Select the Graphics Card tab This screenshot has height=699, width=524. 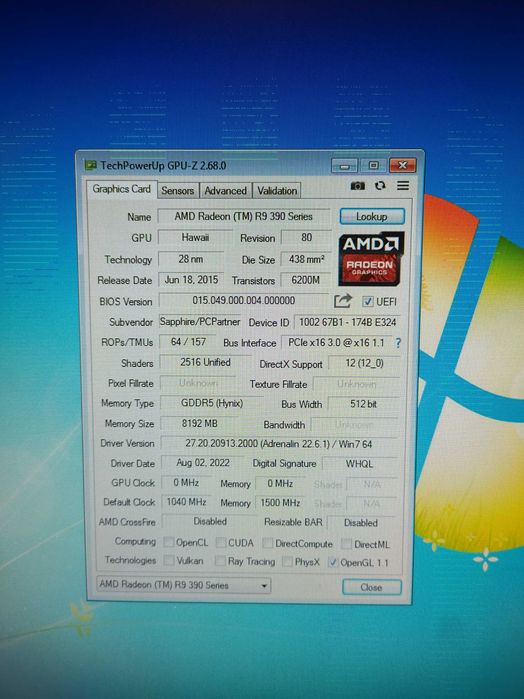point(122,189)
